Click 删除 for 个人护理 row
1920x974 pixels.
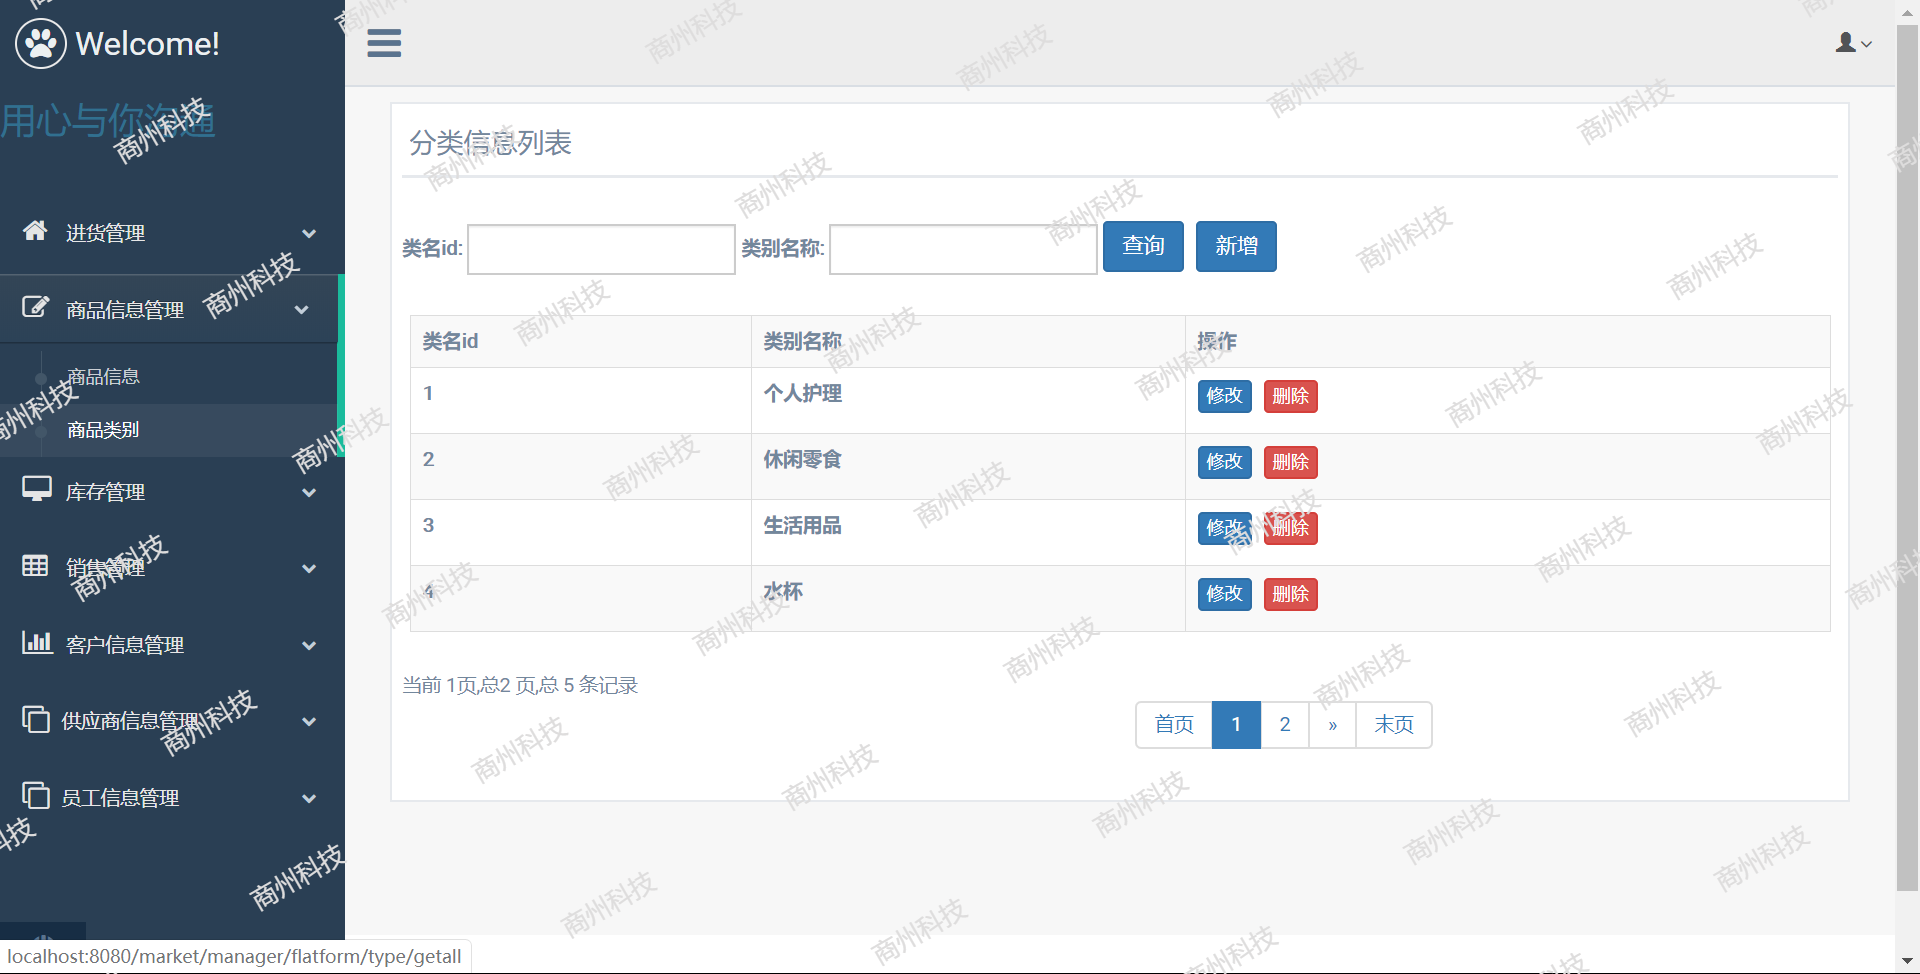1290,396
